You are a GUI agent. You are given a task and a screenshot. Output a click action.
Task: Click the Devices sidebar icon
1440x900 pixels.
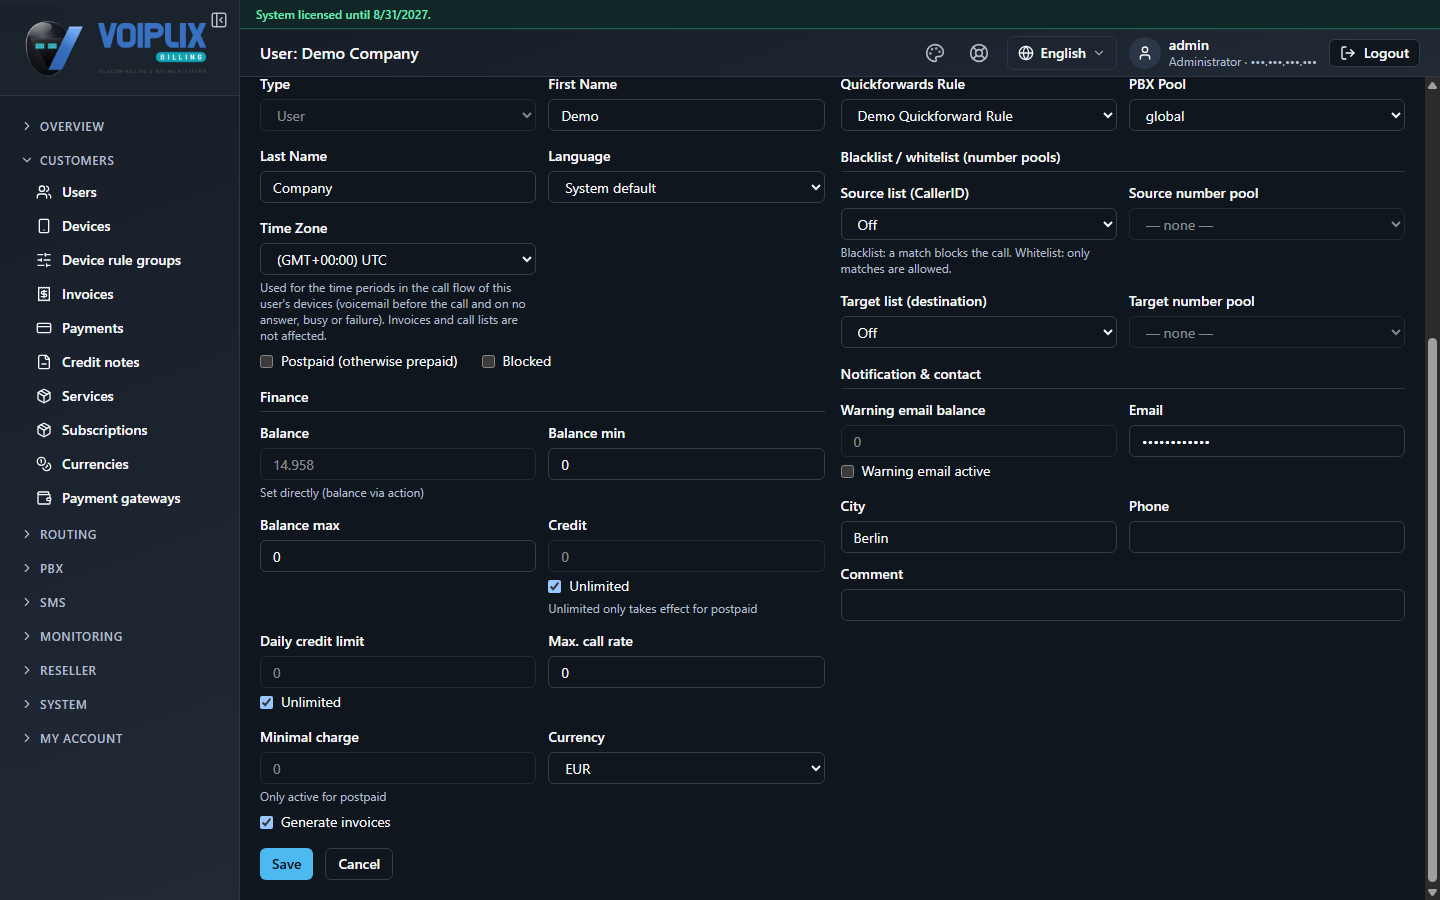(44, 226)
